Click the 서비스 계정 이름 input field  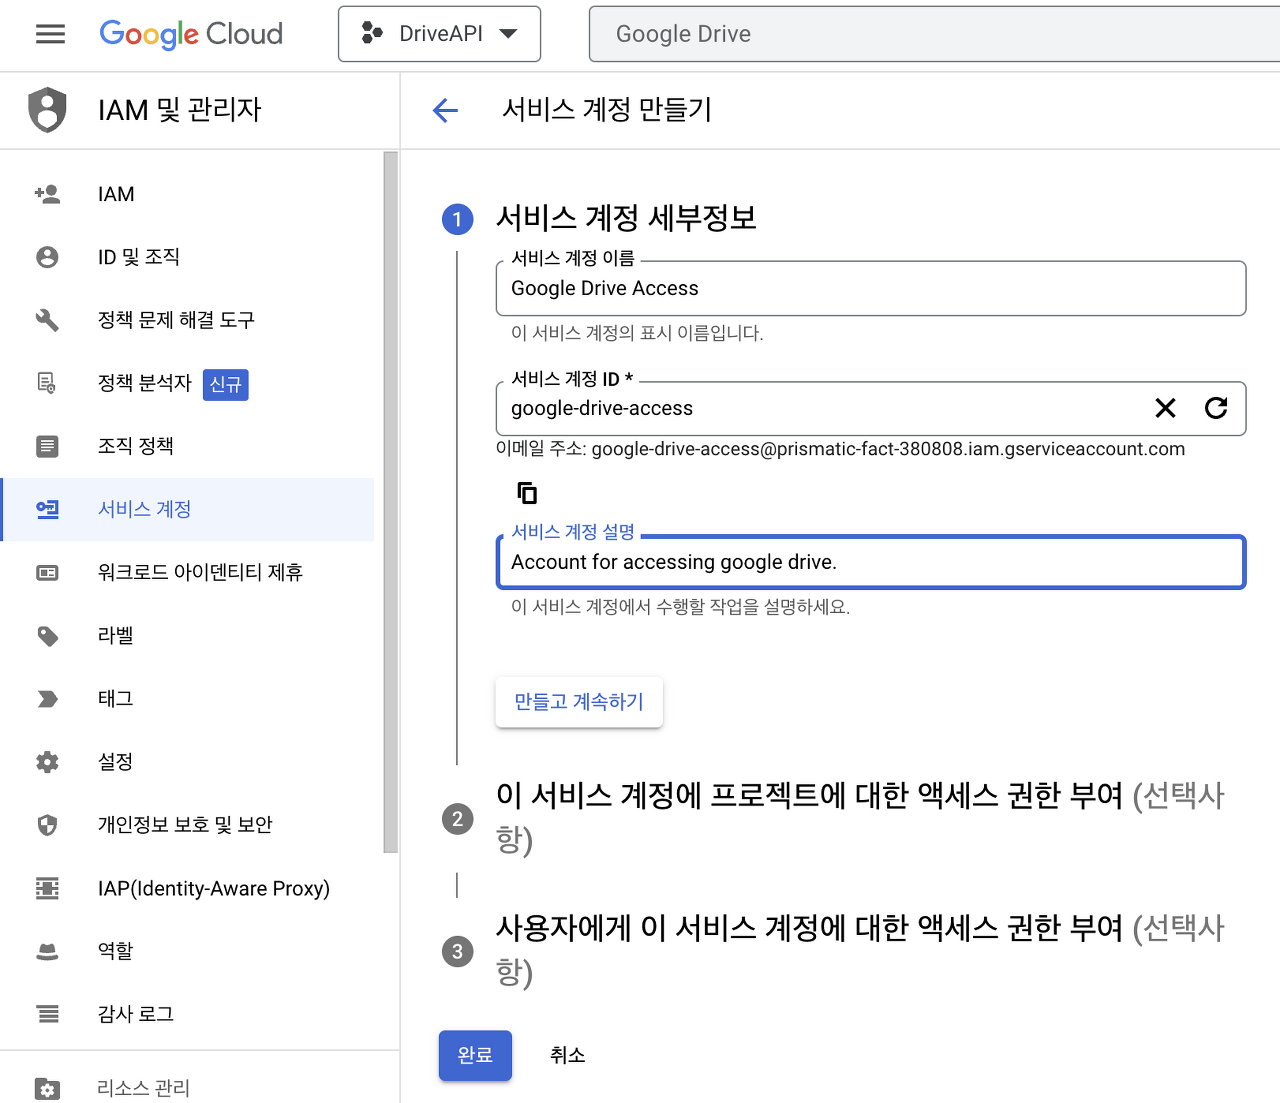click(870, 289)
